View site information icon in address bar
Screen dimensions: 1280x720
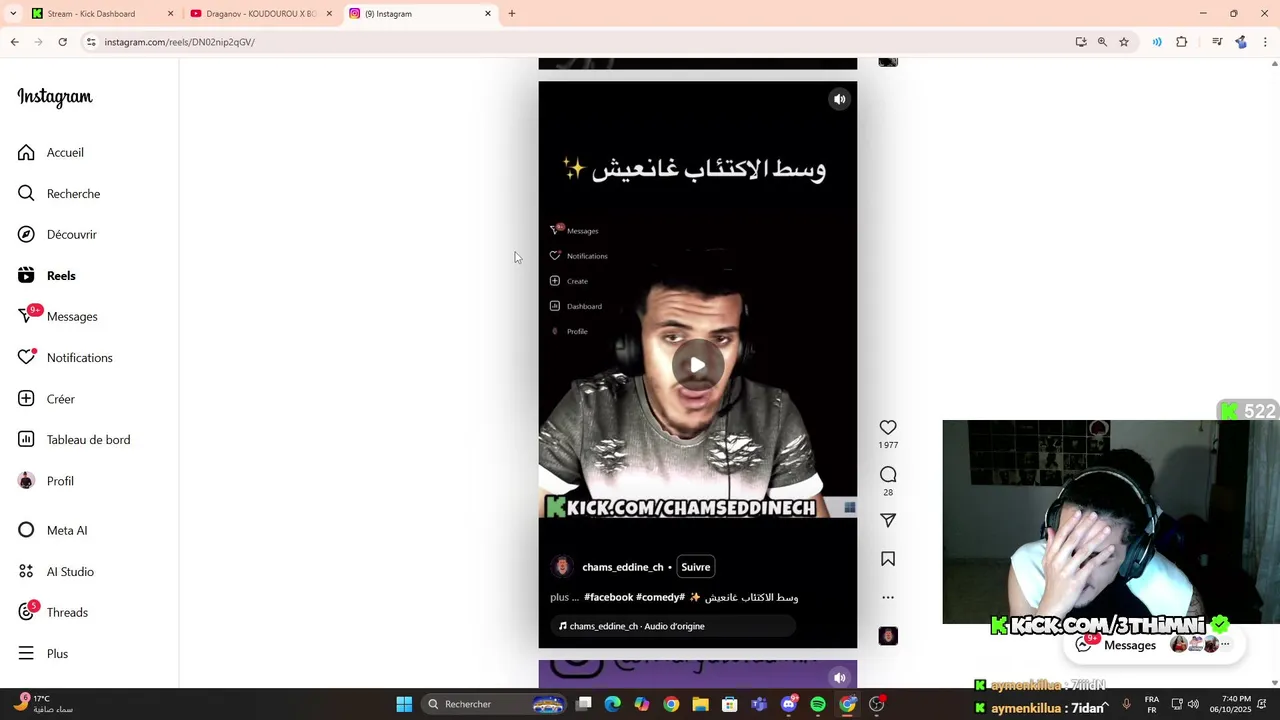pyautogui.click(x=91, y=42)
